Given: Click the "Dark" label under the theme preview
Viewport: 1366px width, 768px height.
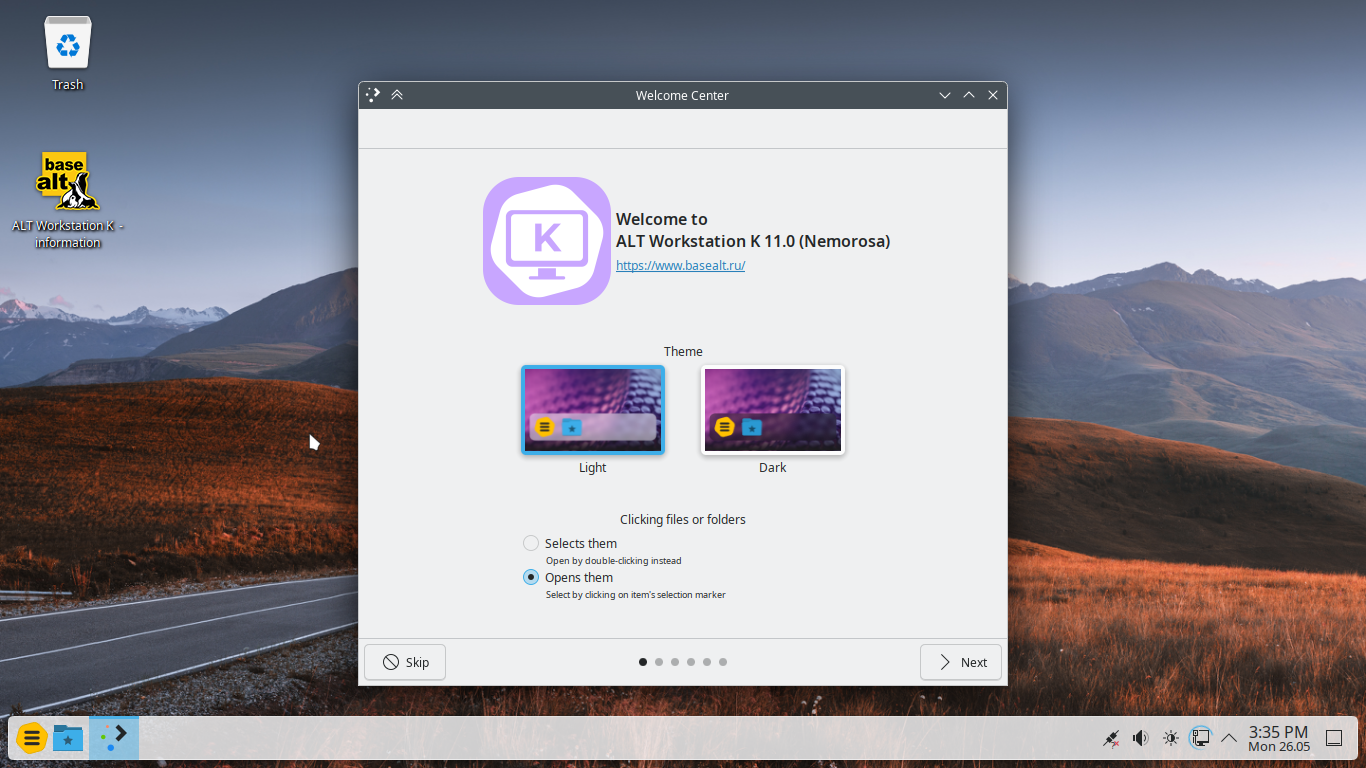Looking at the screenshot, I should [773, 468].
